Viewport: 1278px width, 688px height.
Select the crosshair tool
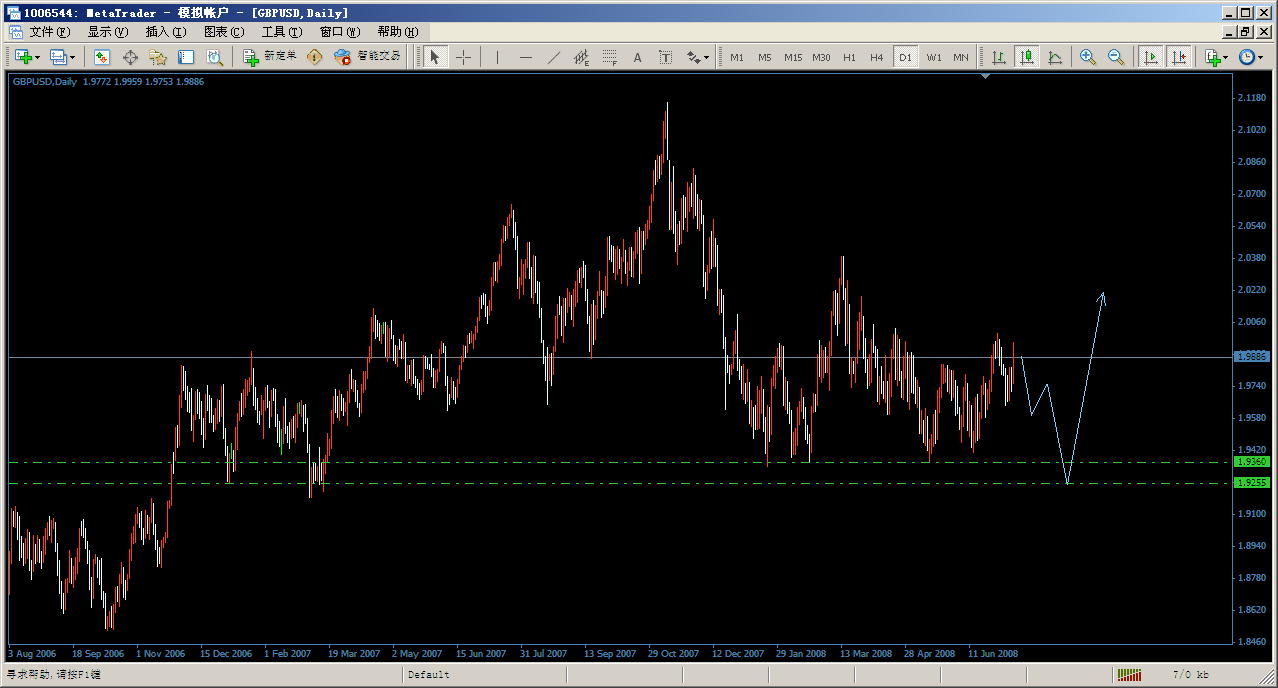pyautogui.click(x=462, y=57)
